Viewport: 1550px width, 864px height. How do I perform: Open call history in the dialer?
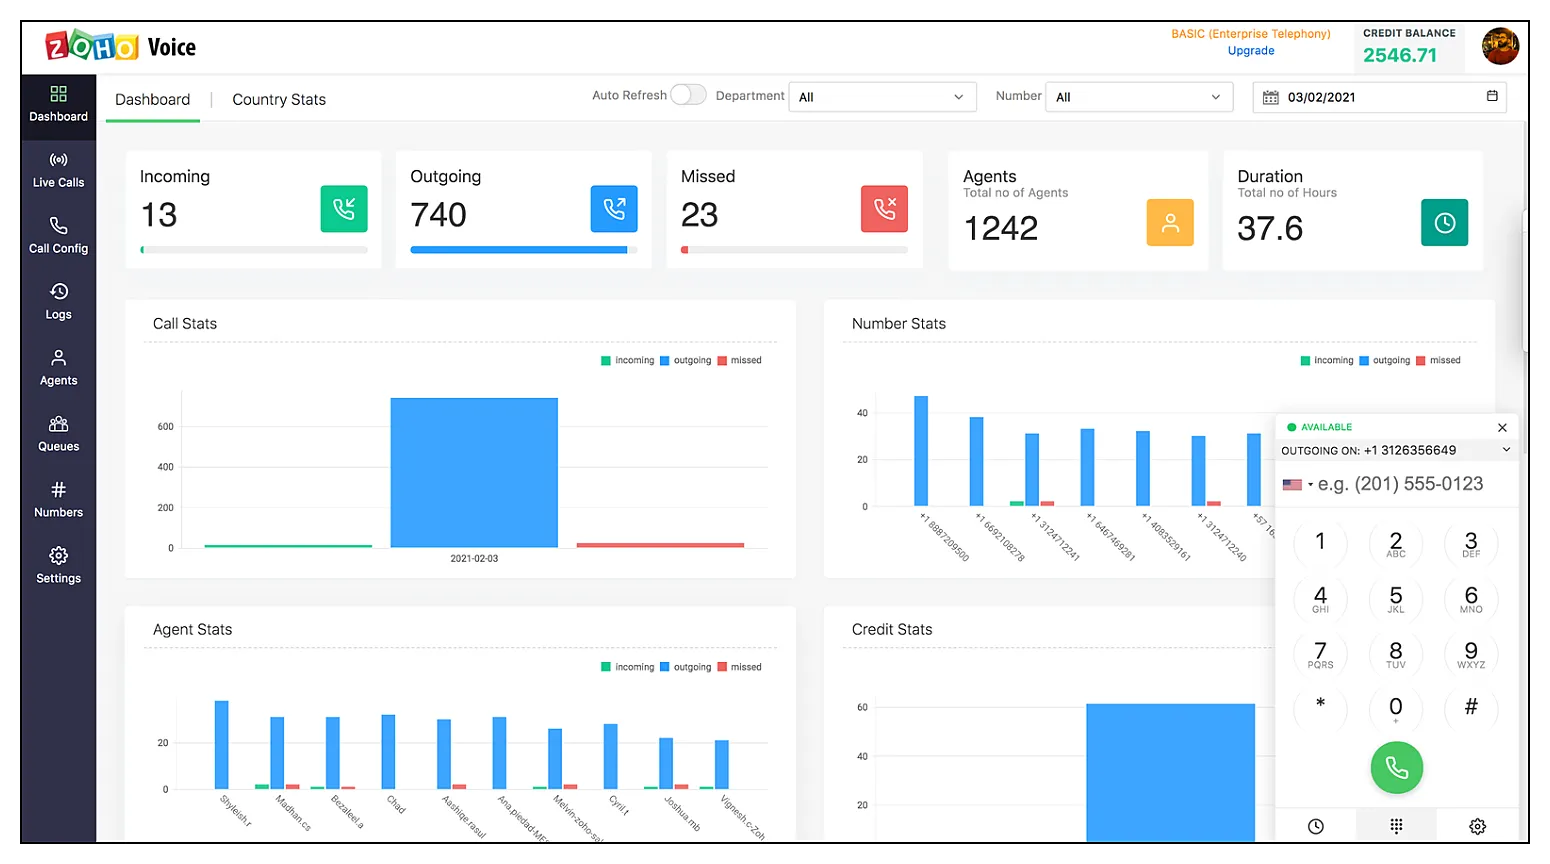click(1315, 826)
